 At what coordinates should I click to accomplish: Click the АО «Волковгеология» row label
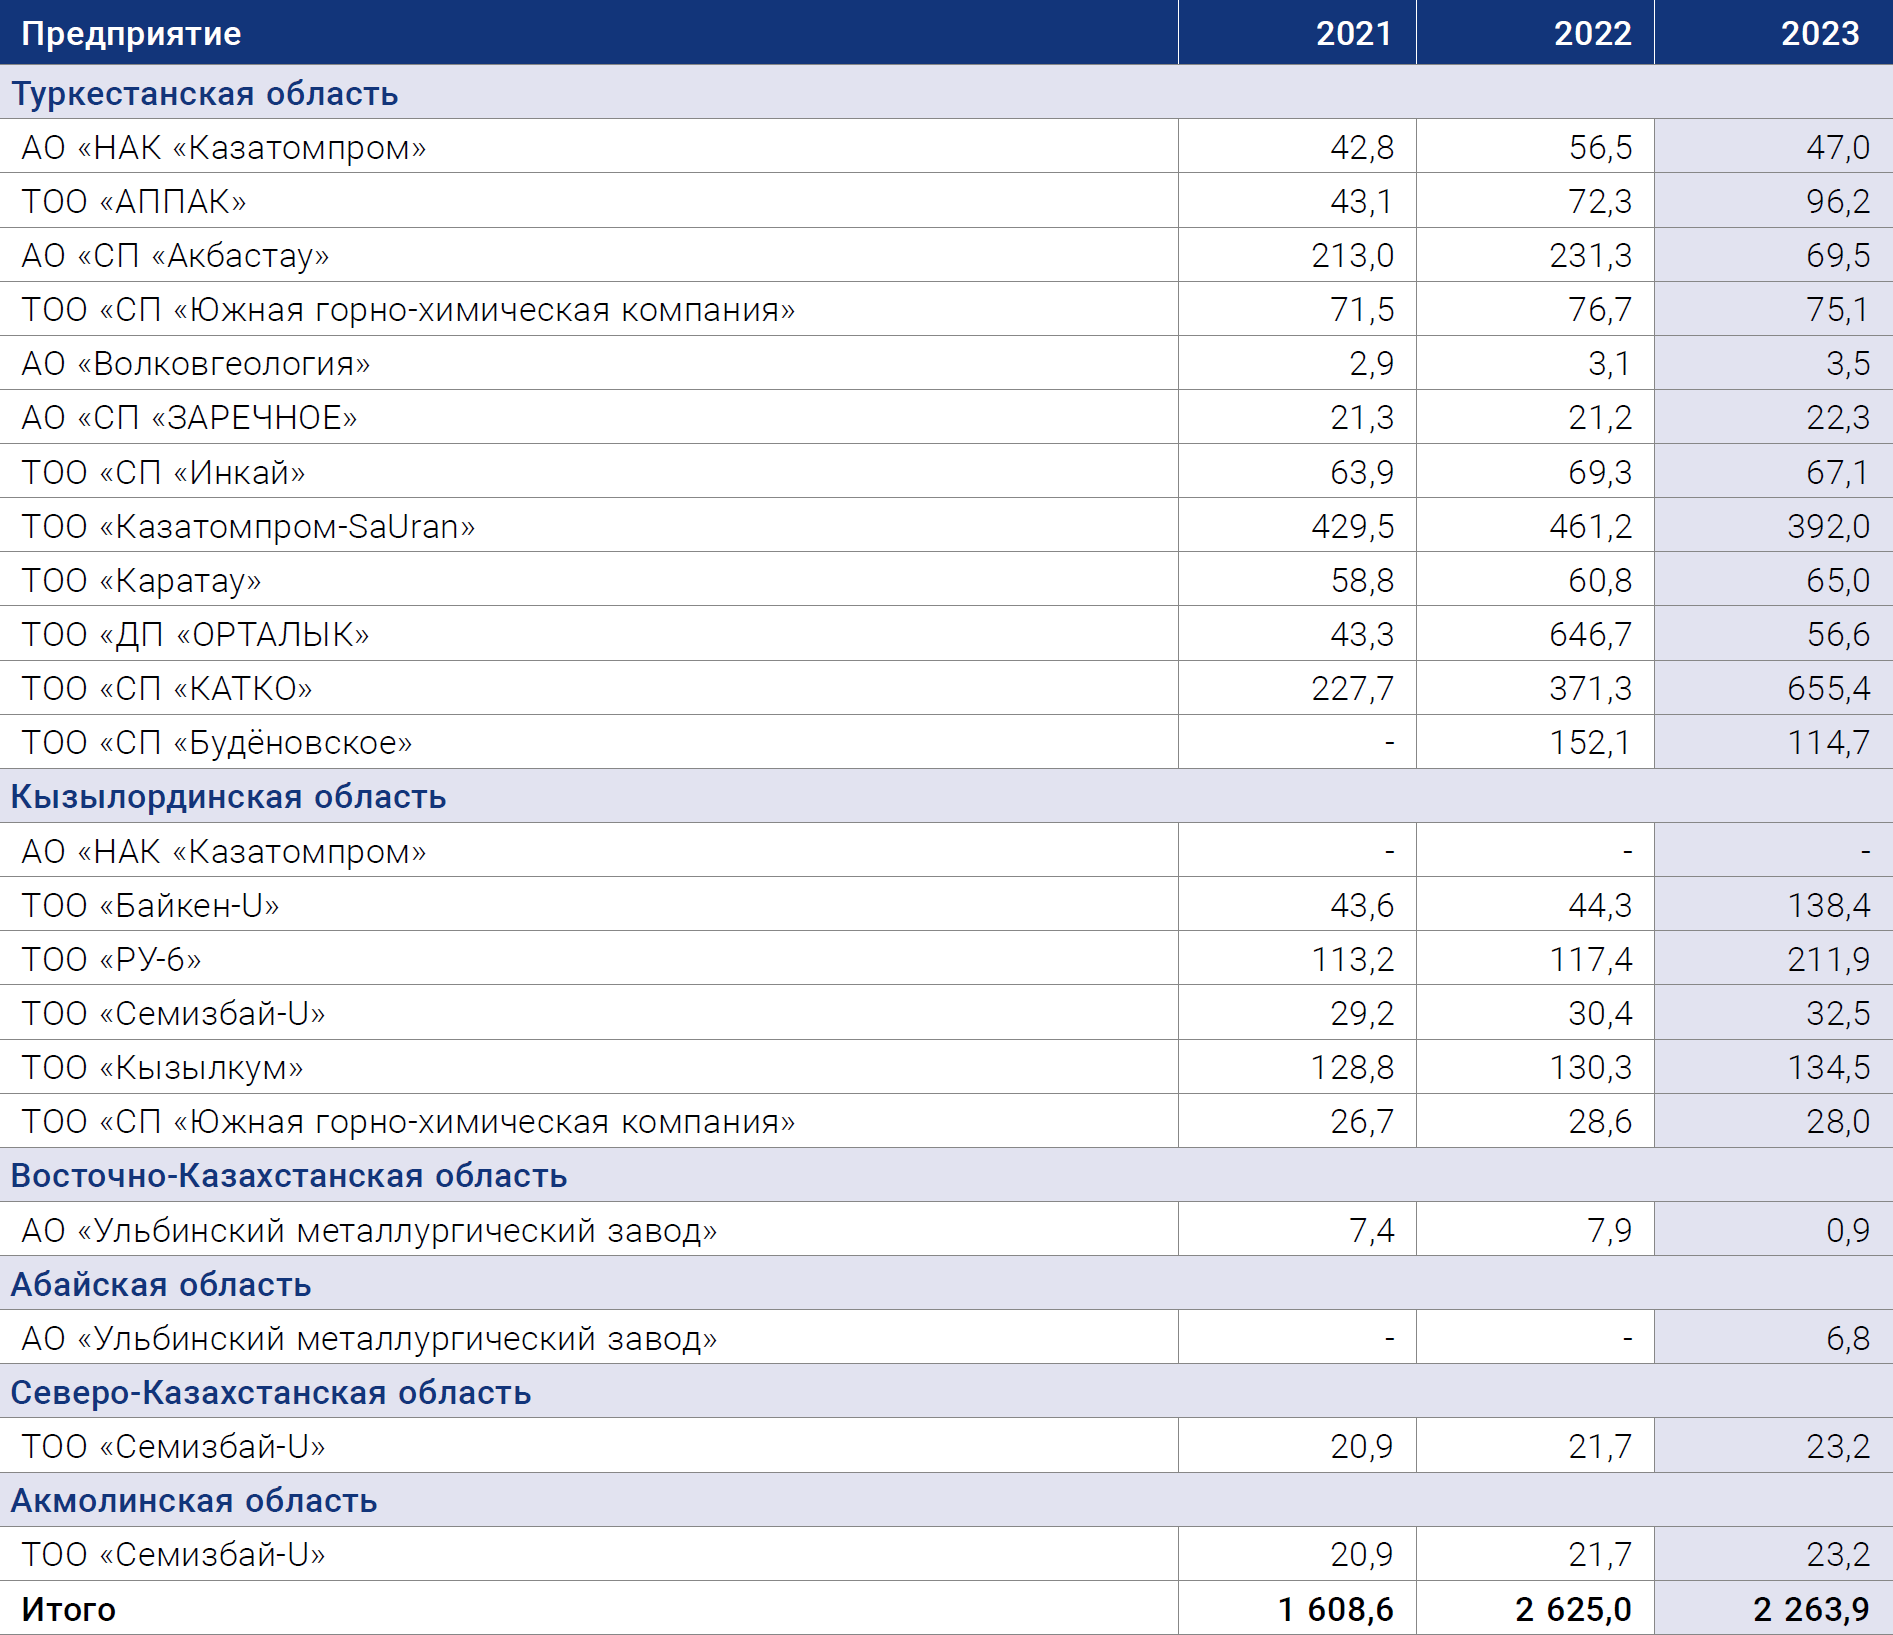click(196, 363)
